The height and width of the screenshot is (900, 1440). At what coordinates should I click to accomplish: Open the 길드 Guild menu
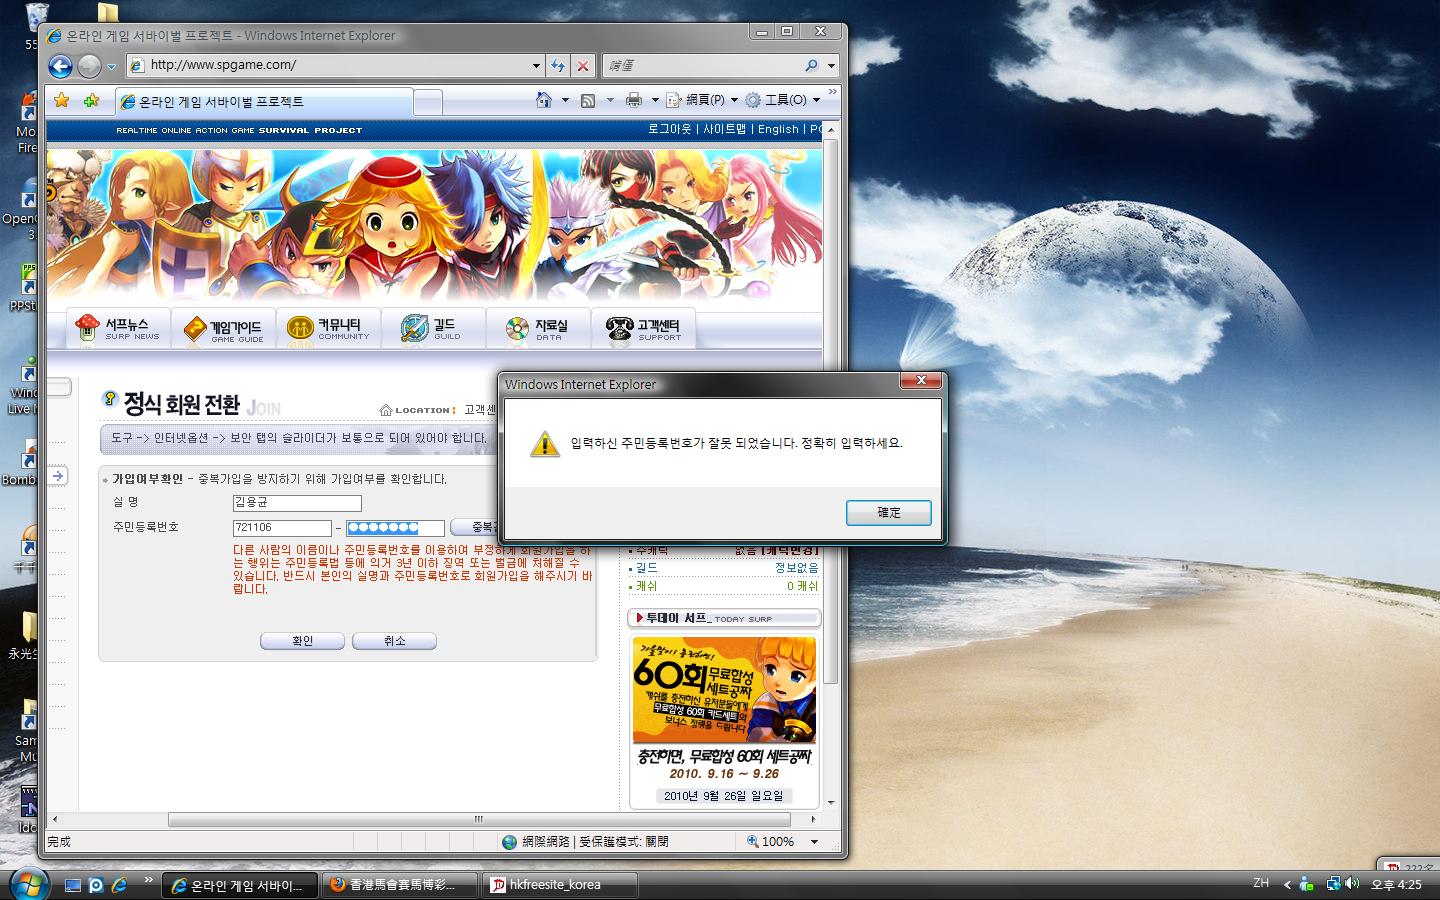pyautogui.click(x=432, y=328)
